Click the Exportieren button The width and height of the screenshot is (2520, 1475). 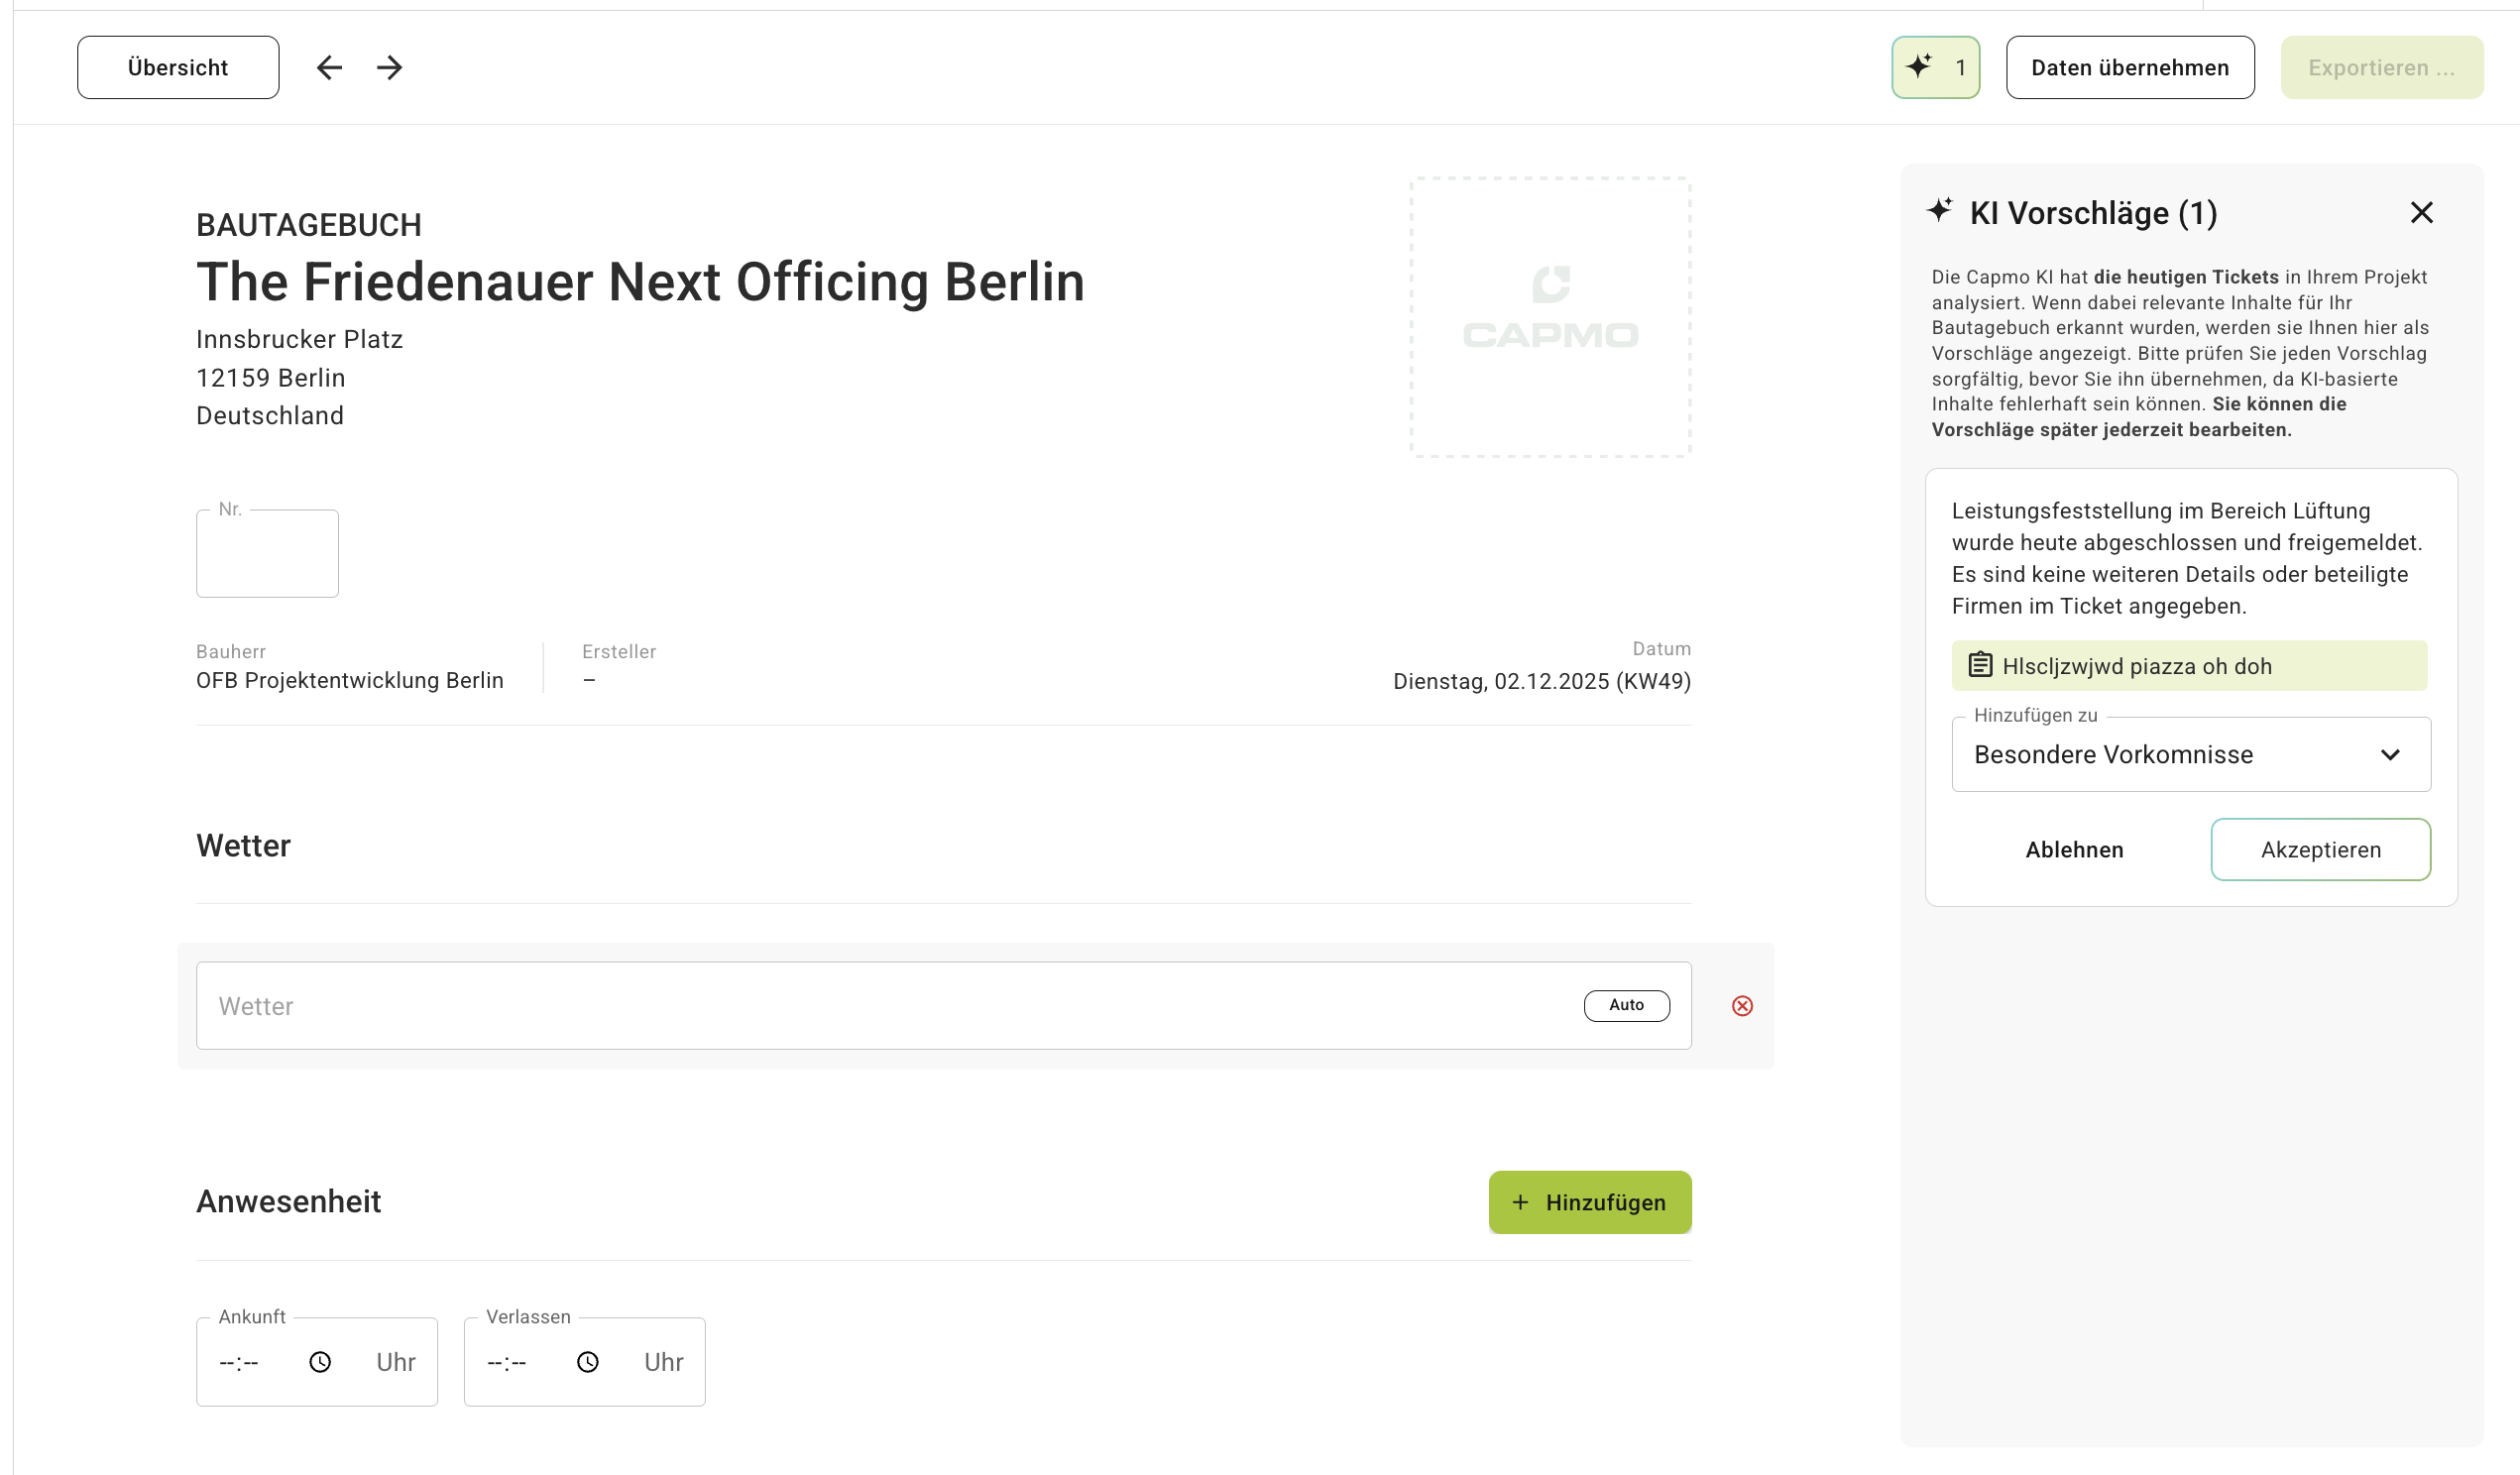coord(2380,67)
